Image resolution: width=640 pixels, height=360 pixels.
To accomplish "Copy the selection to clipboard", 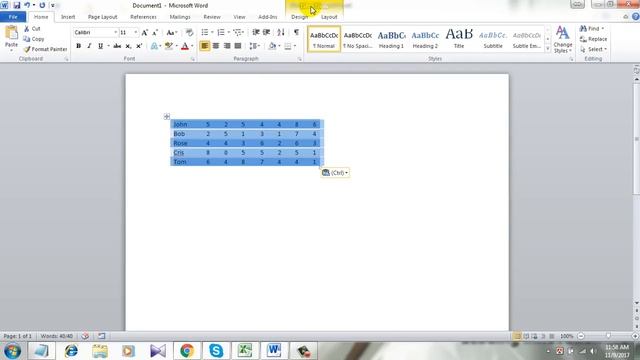I will point(34,39).
